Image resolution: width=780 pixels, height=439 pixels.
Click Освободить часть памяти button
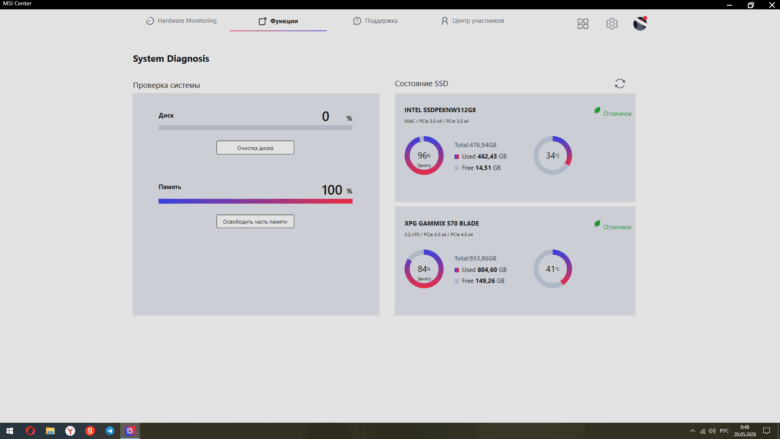click(x=255, y=221)
